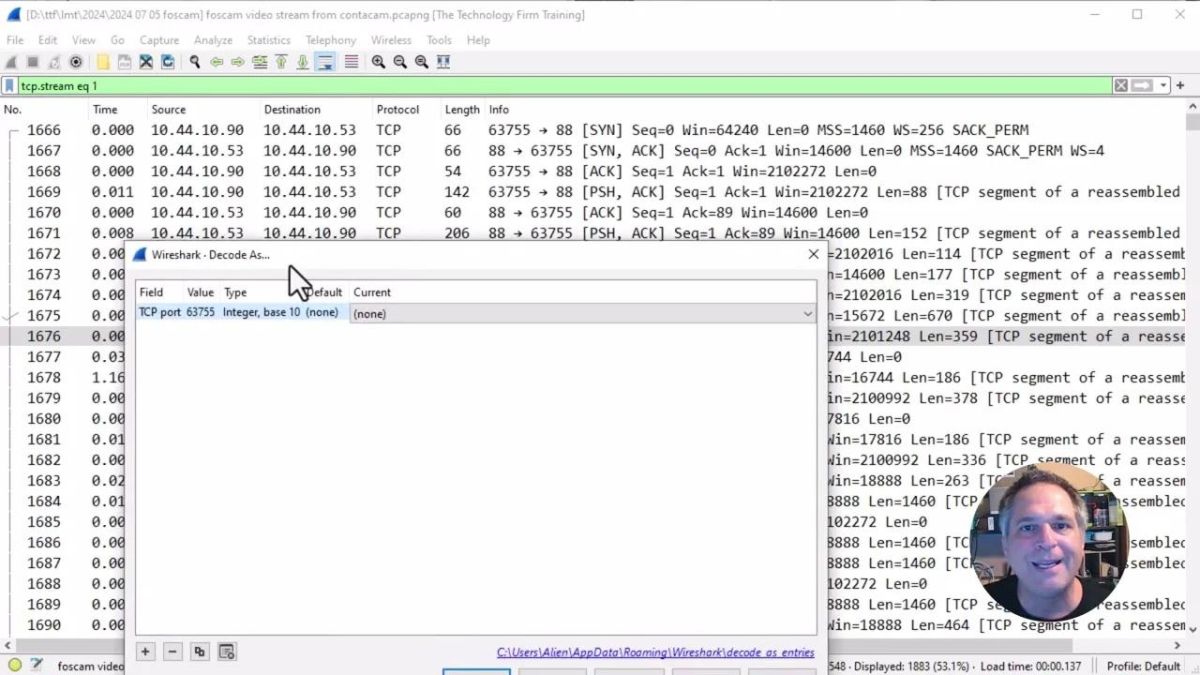Toggle packet list colorization
Screen dimensions: 1200x675
pyautogui.click(x=351, y=62)
